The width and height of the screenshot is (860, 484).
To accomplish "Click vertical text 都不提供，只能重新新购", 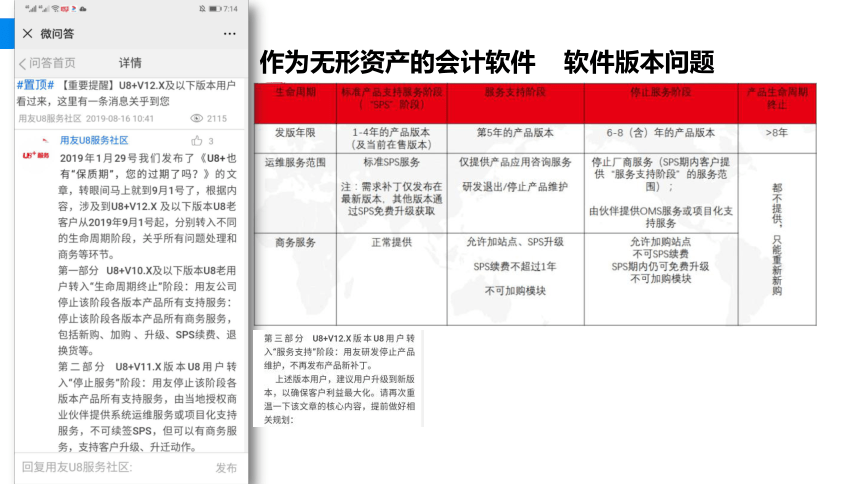I will tap(777, 239).
